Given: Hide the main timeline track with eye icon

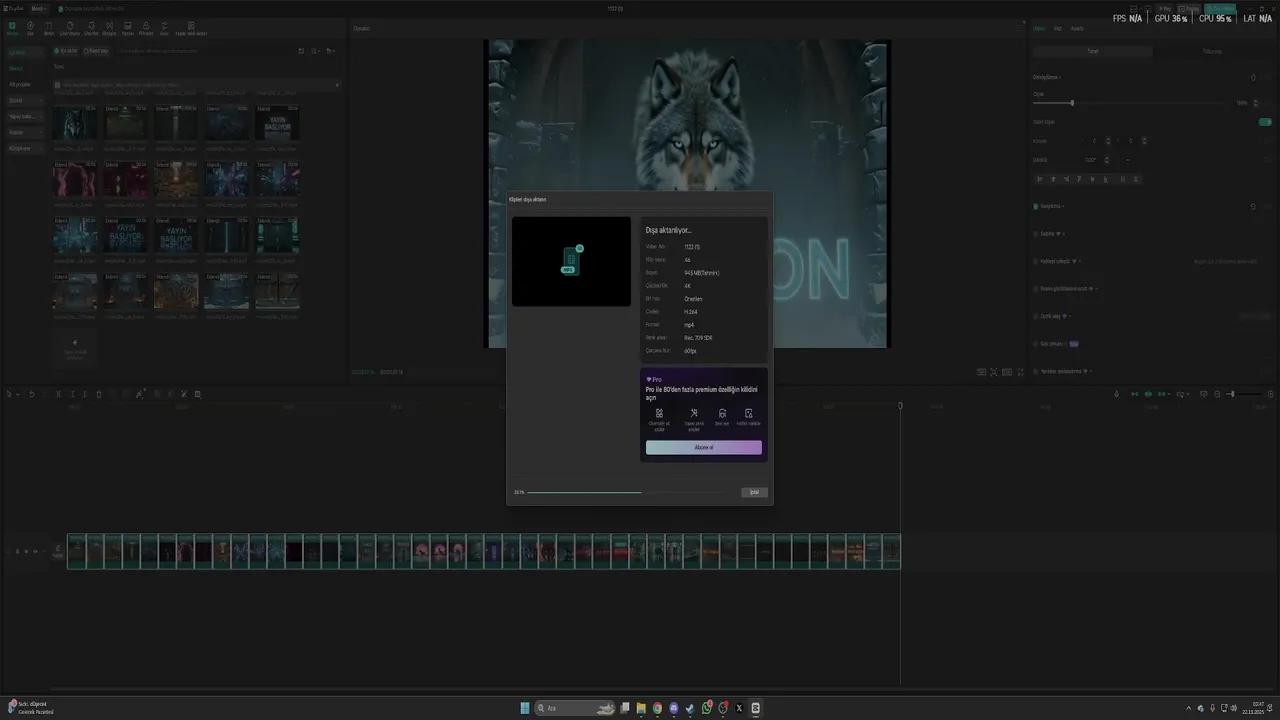Looking at the screenshot, I should 26,551.
